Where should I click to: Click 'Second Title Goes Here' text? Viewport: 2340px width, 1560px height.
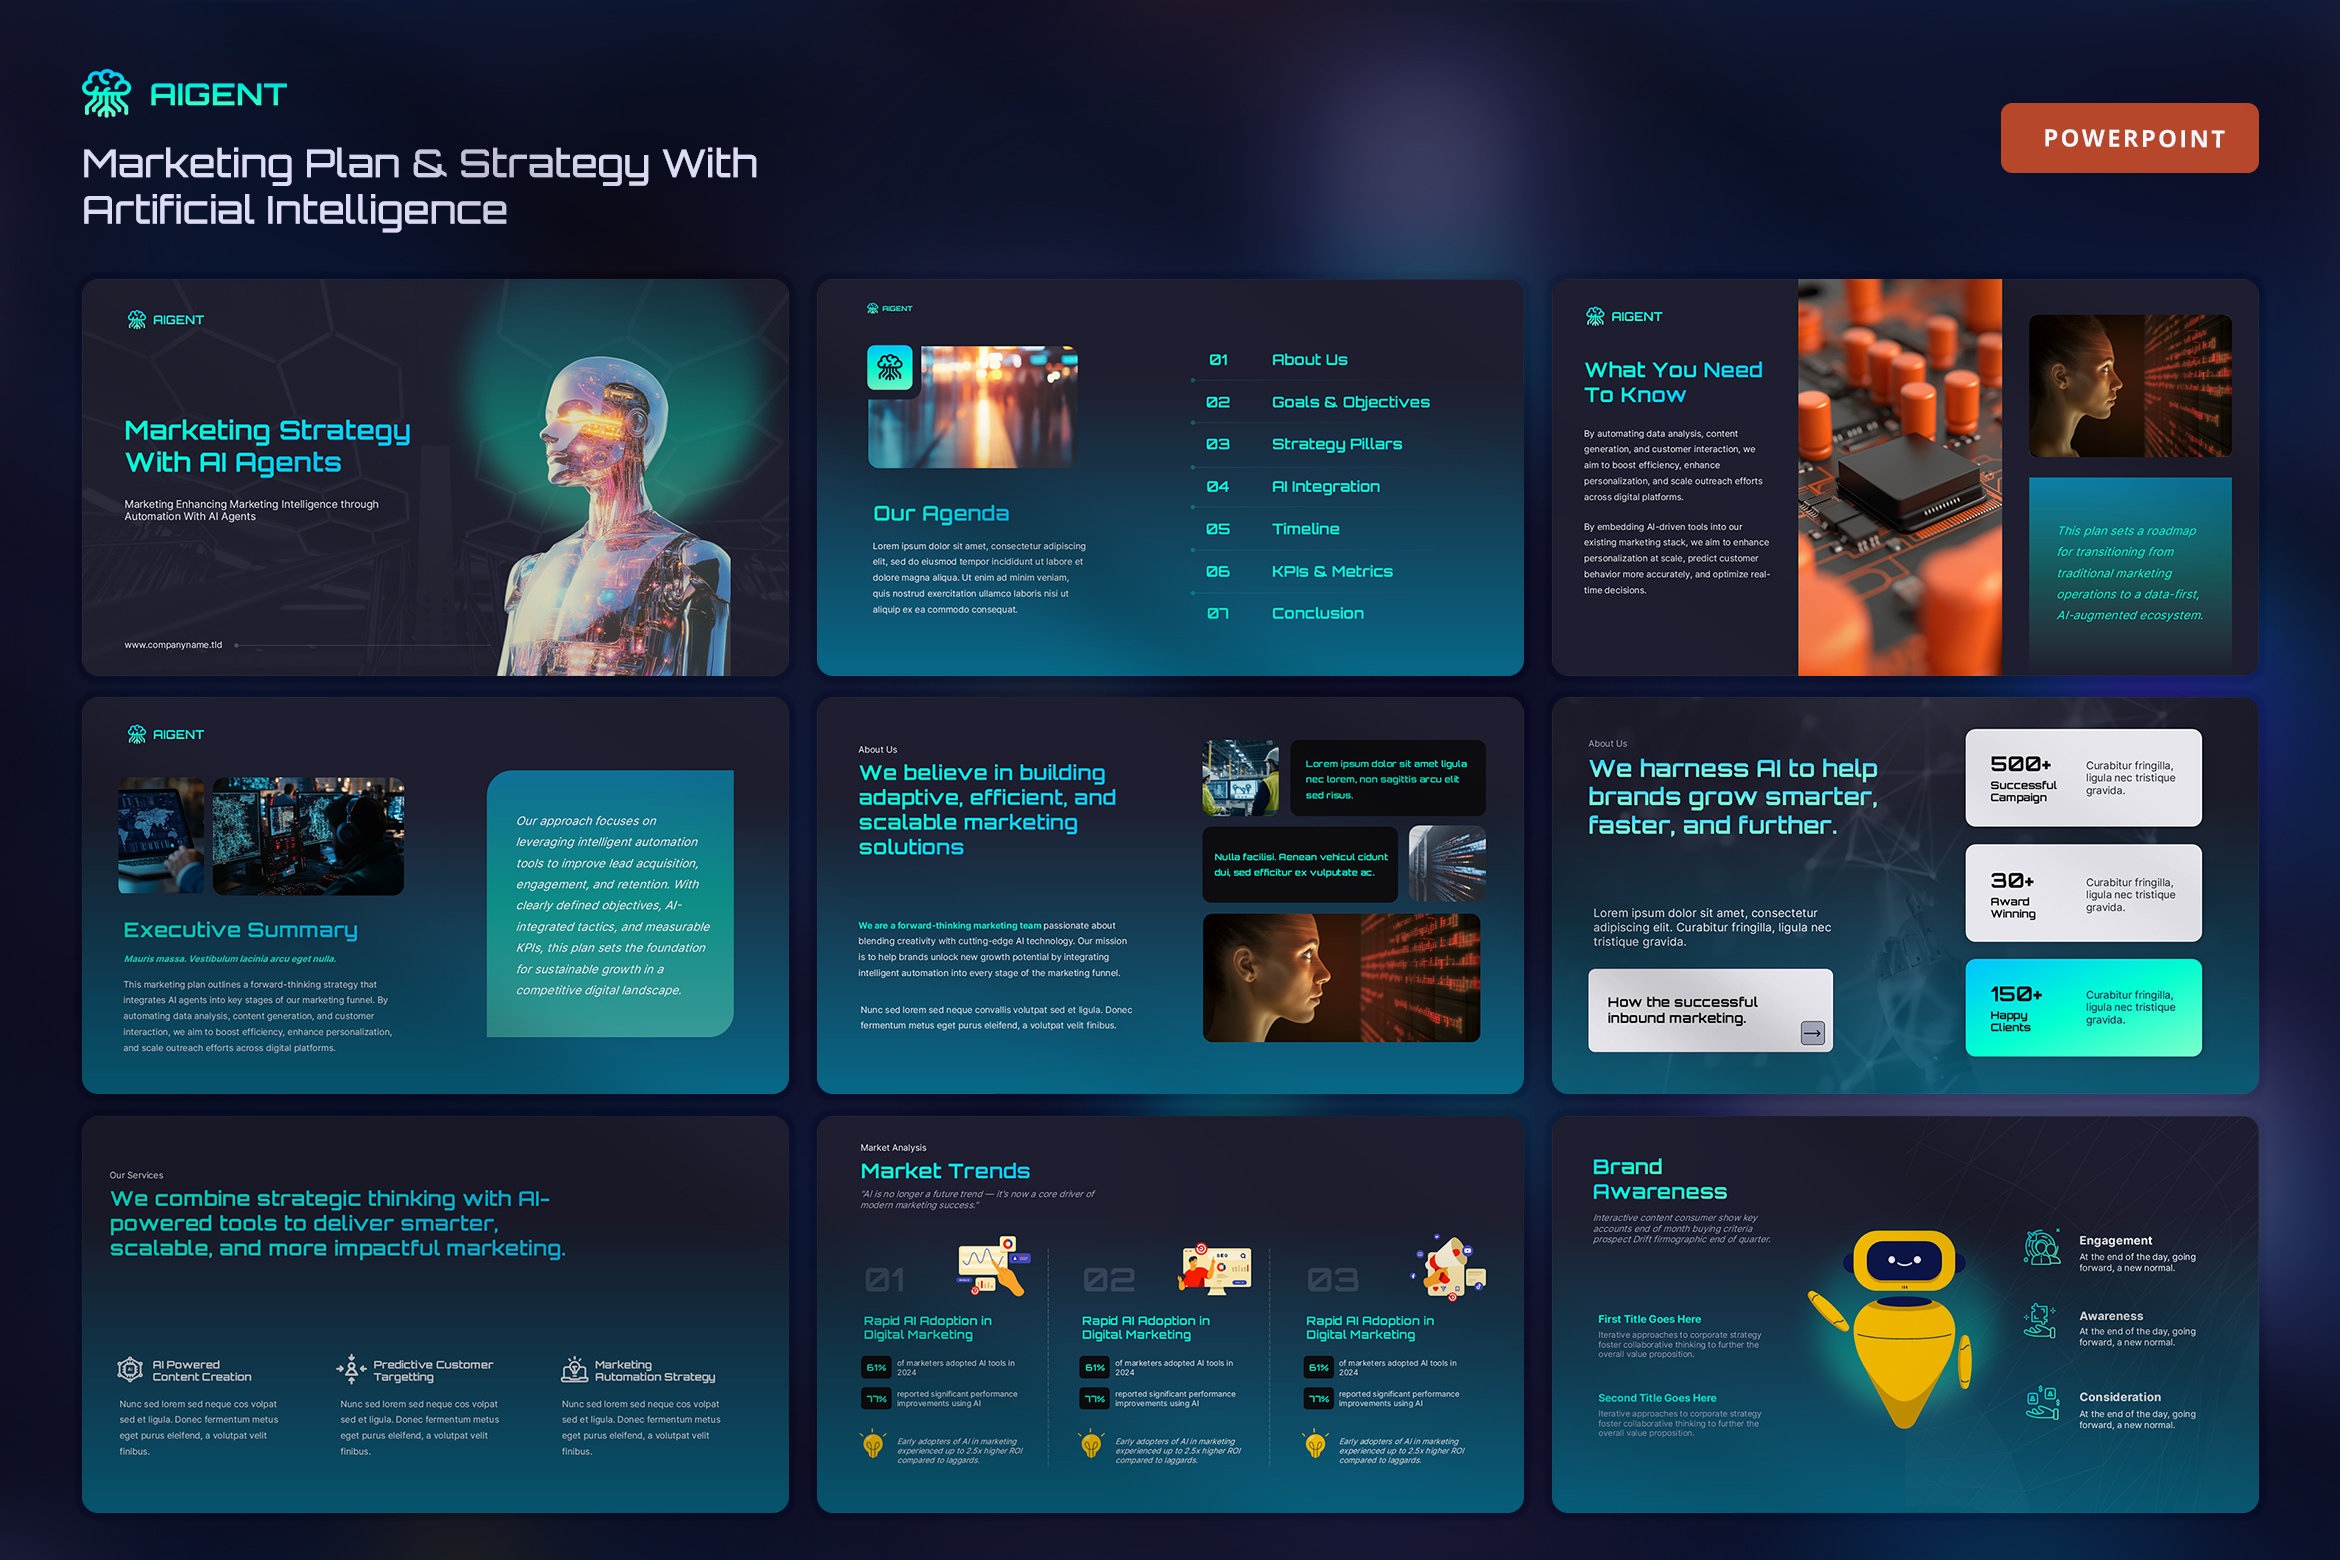(1657, 1398)
